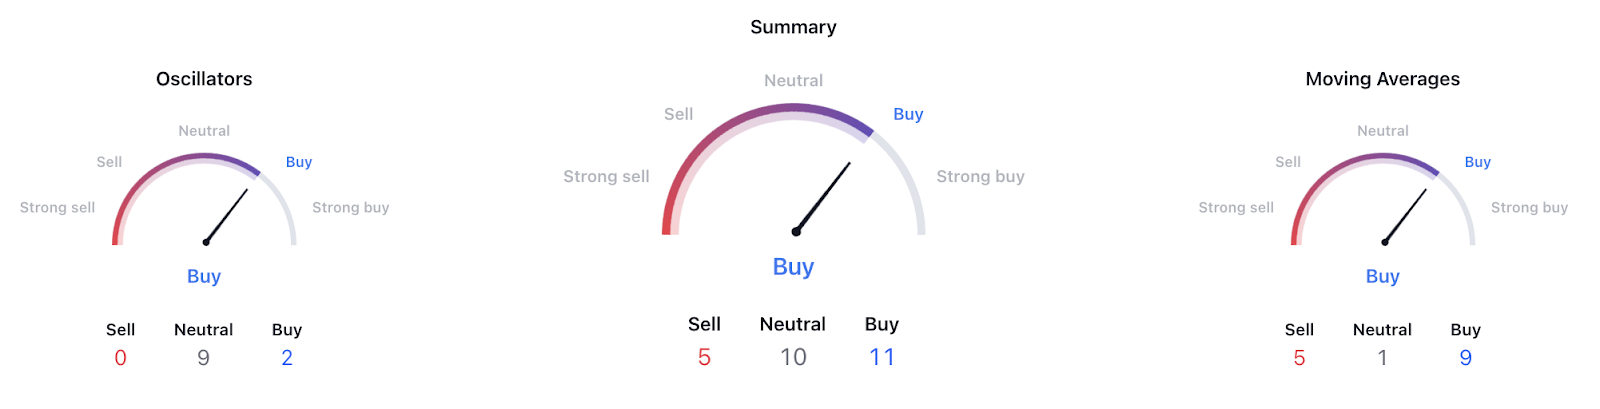
Task: Click the Oscillators gauge needle
Action: 227,215
